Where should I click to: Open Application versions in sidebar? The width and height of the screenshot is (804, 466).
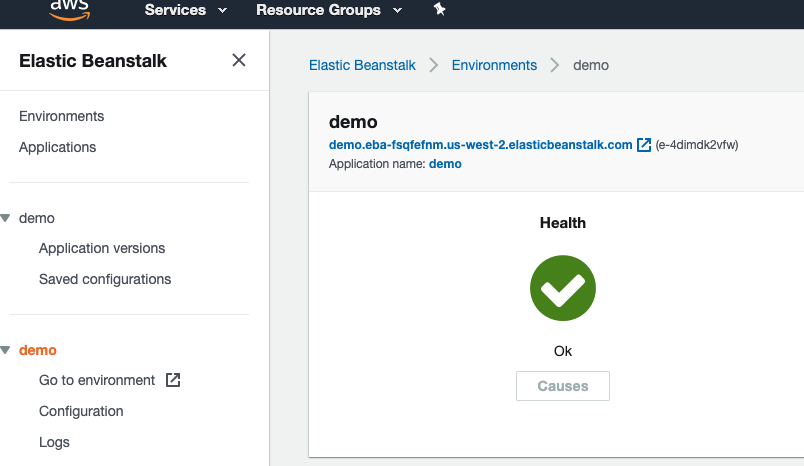[x=102, y=248]
